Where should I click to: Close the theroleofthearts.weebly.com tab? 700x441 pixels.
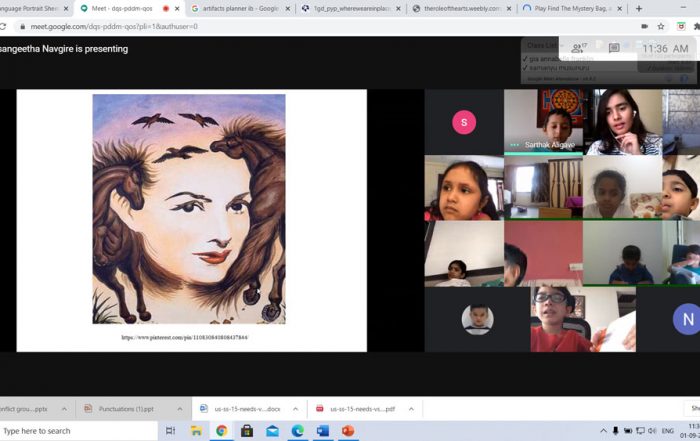tap(509, 8)
